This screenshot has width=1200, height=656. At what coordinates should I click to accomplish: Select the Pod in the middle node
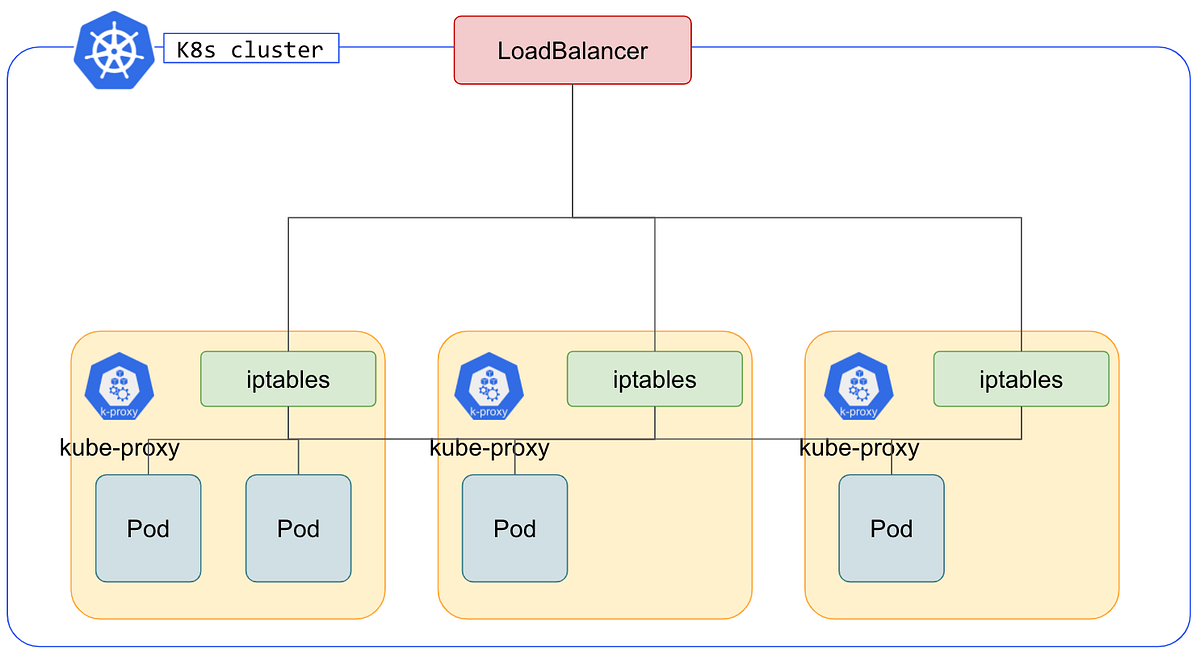[x=515, y=528]
